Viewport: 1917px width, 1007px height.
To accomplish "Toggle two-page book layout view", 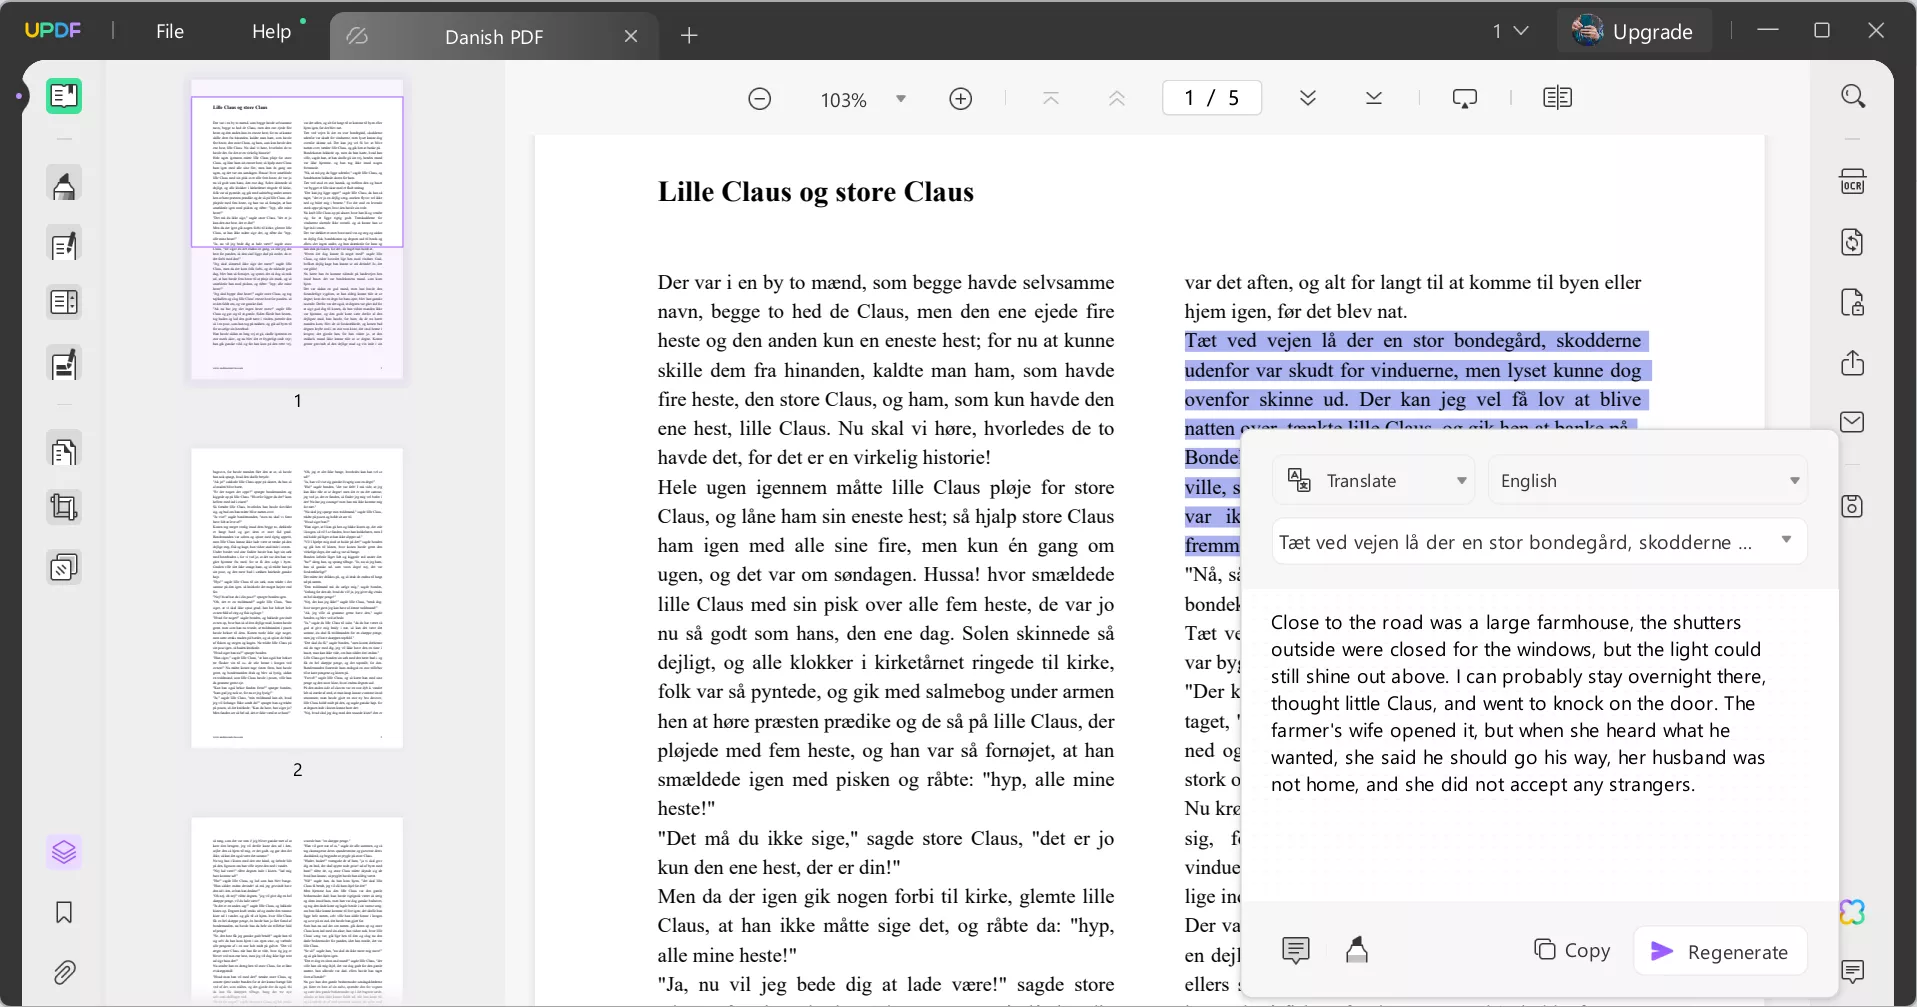I will [1557, 97].
